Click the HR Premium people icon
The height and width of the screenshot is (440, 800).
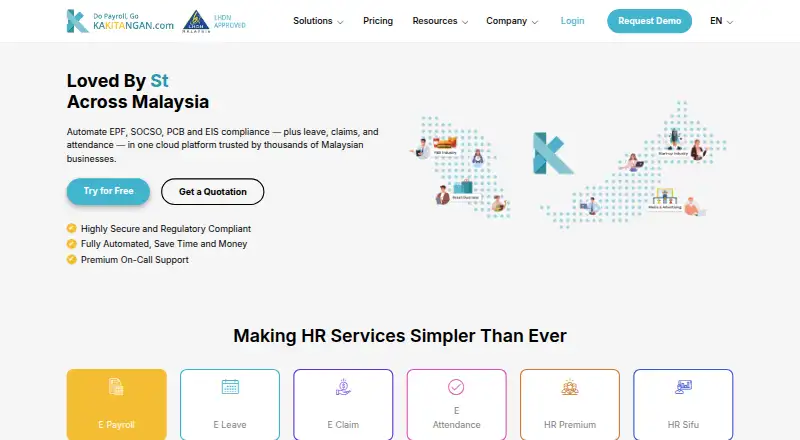[570, 387]
